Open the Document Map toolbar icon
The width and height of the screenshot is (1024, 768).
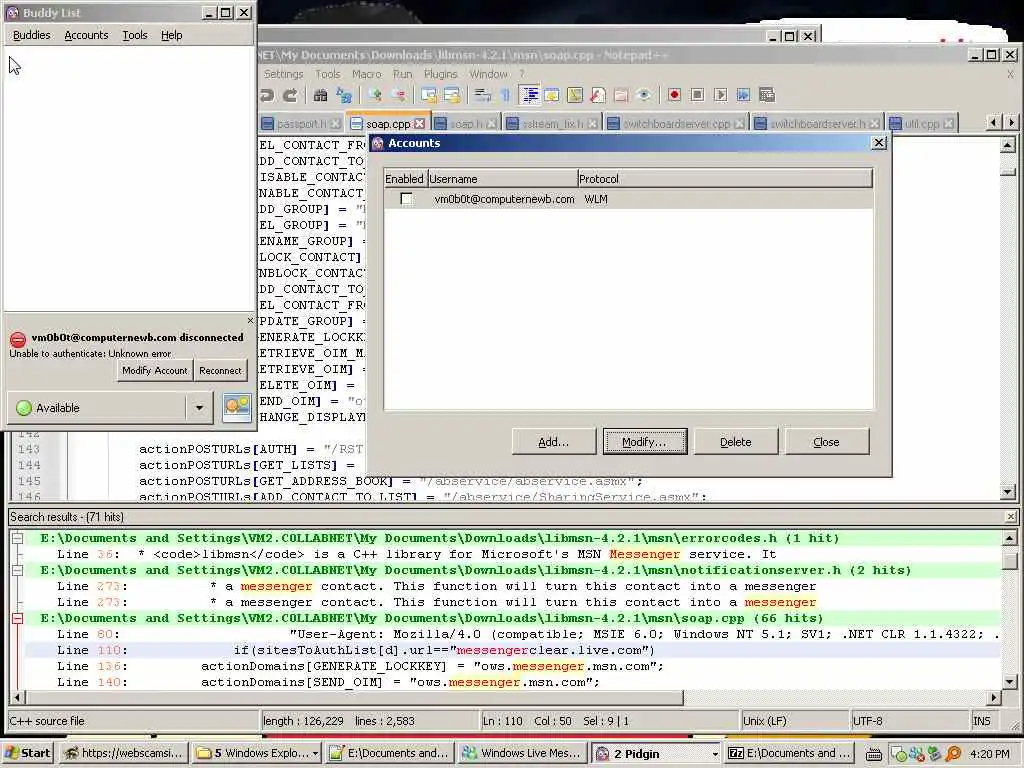tap(575, 95)
